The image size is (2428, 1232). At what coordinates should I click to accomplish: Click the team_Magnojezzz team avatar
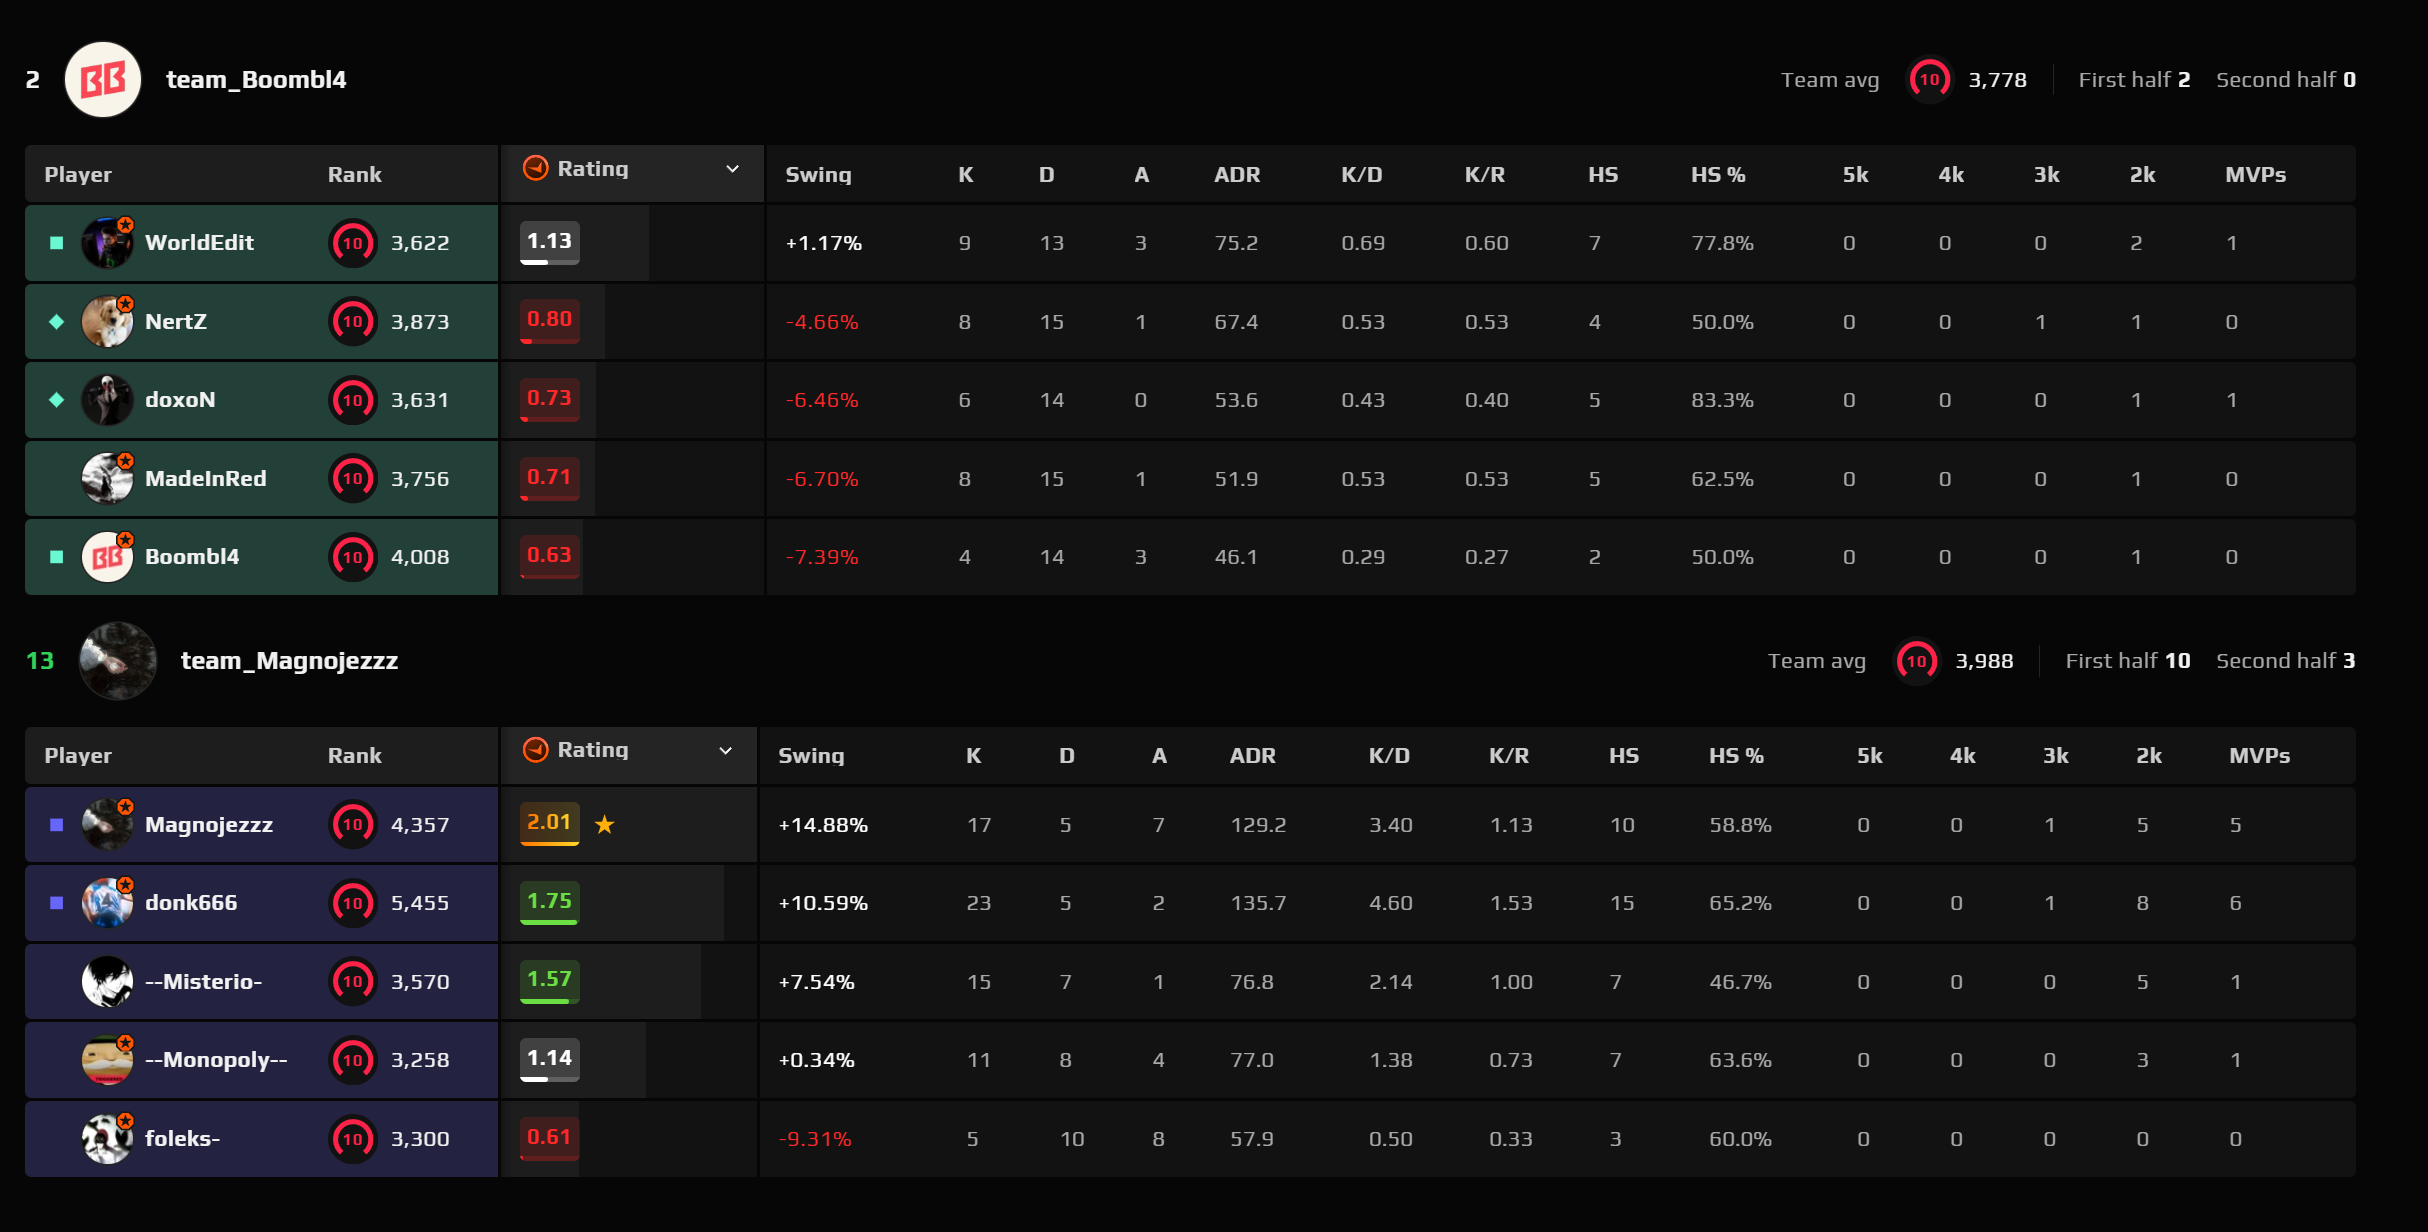click(x=118, y=661)
